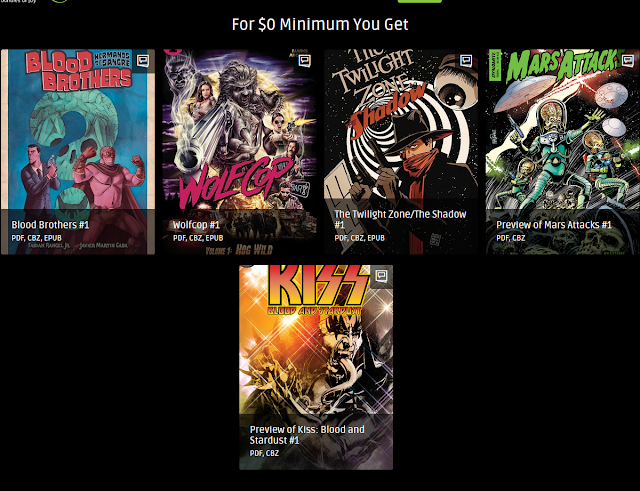This screenshot has width=640, height=491.
Task: Open the info icon on Blood Brothers cover
Action: point(142,61)
